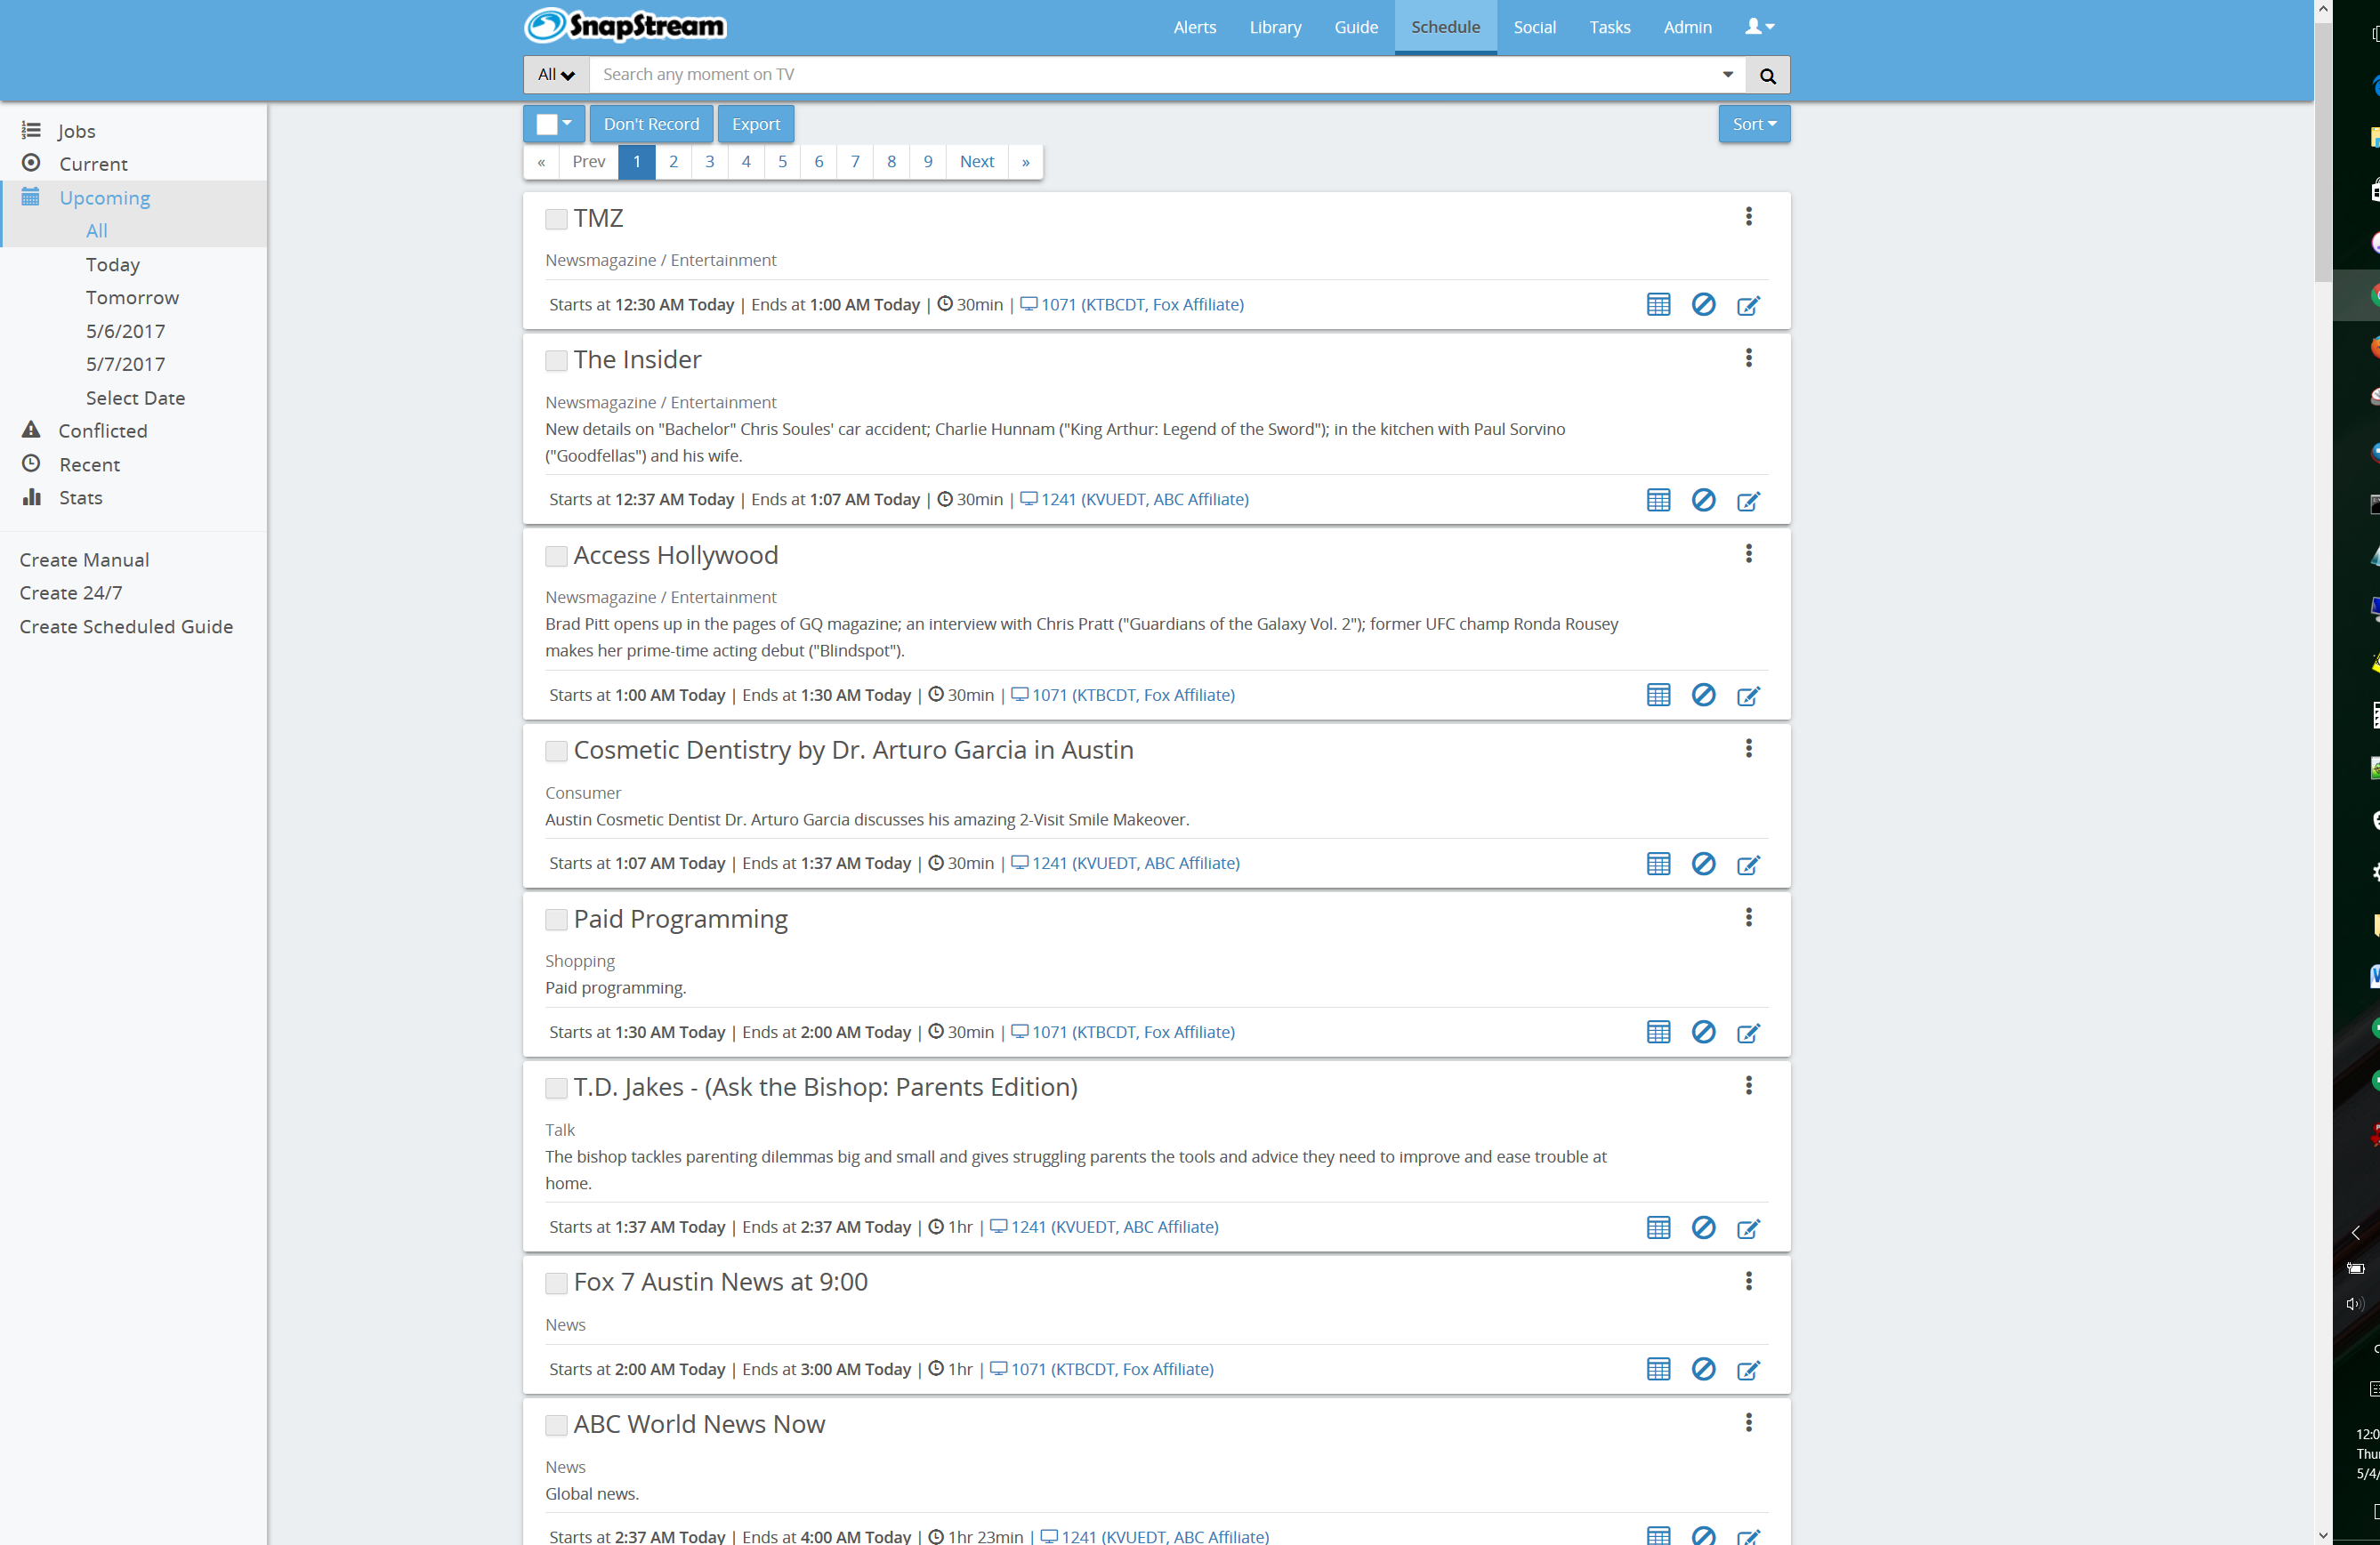
Task: Open the select-all checkbox dropdown
Action: 554,124
